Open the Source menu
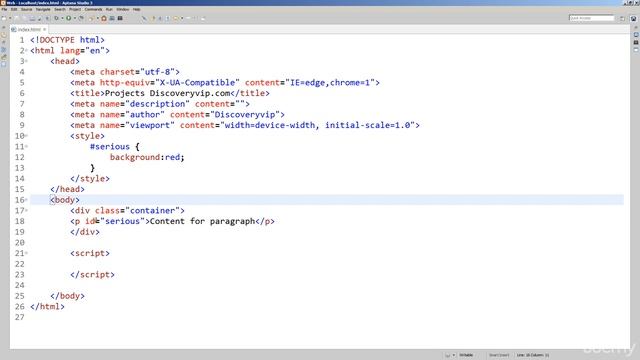The width and height of the screenshot is (640, 360). point(27,9)
